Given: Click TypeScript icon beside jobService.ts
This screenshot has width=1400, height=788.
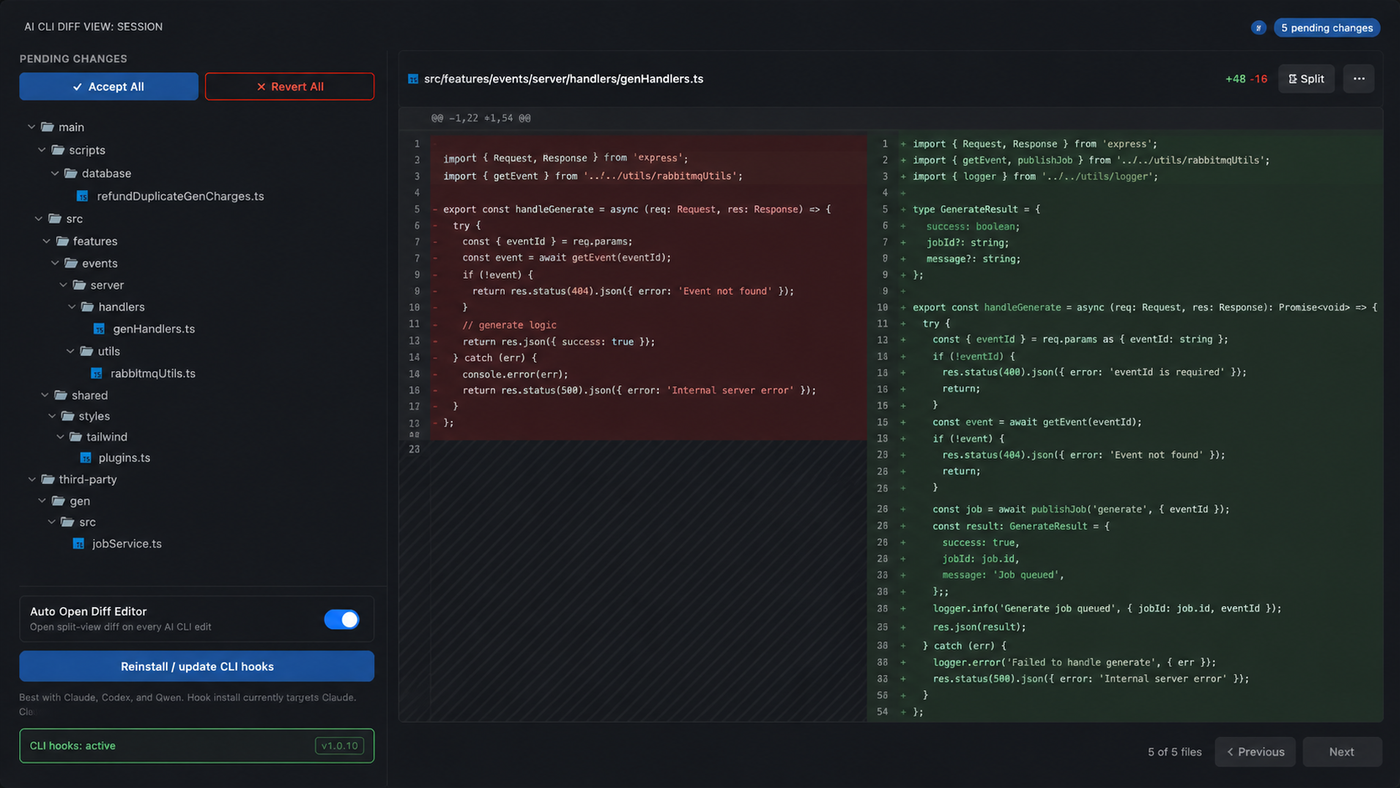Looking at the screenshot, I should click(78, 544).
